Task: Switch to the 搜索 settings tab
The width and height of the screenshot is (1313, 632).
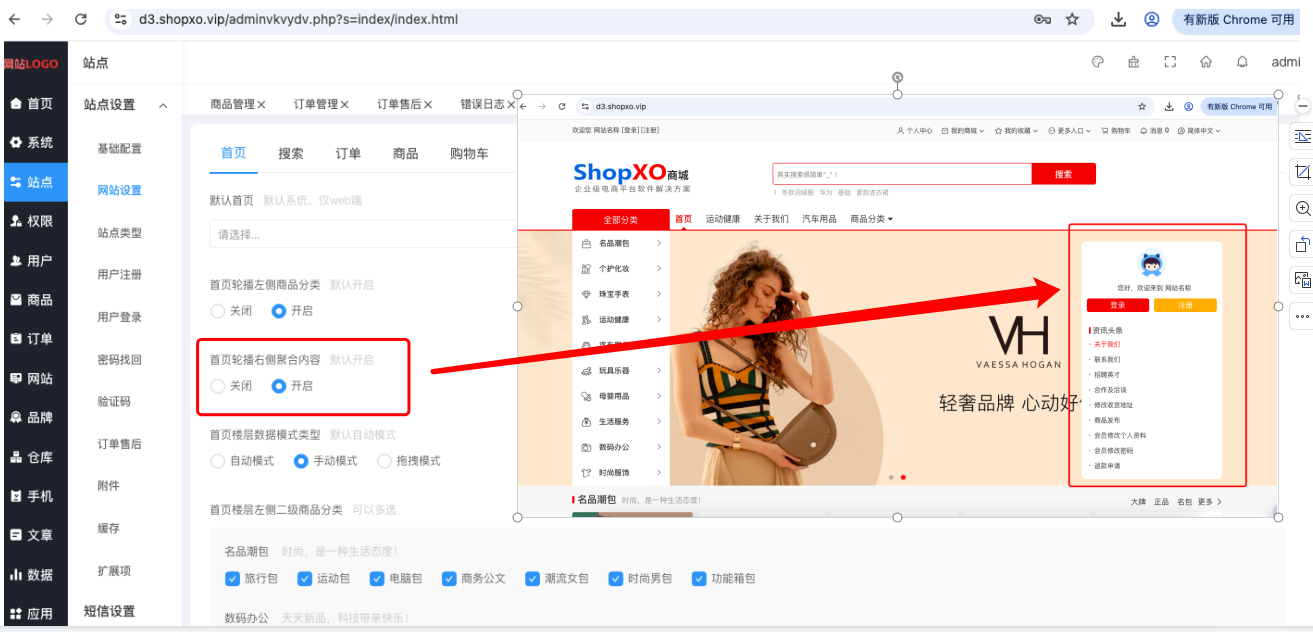Action: [x=291, y=153]
